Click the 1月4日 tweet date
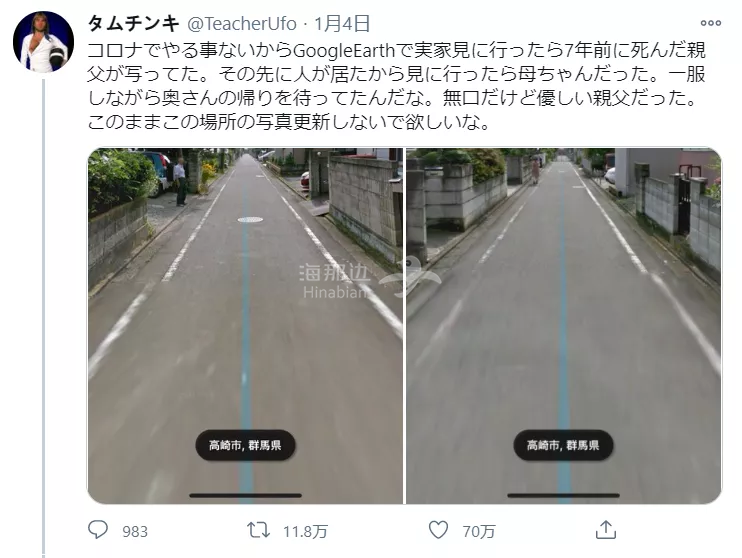The height and width of the screenshot is (558, 742). (x=342, y=23)
